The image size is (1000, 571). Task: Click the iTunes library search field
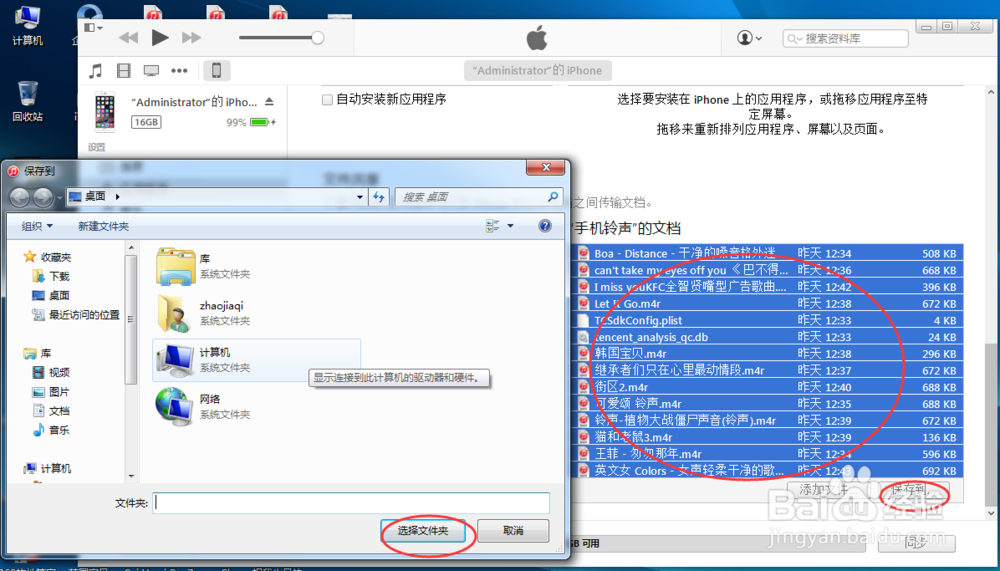point(846,38)
